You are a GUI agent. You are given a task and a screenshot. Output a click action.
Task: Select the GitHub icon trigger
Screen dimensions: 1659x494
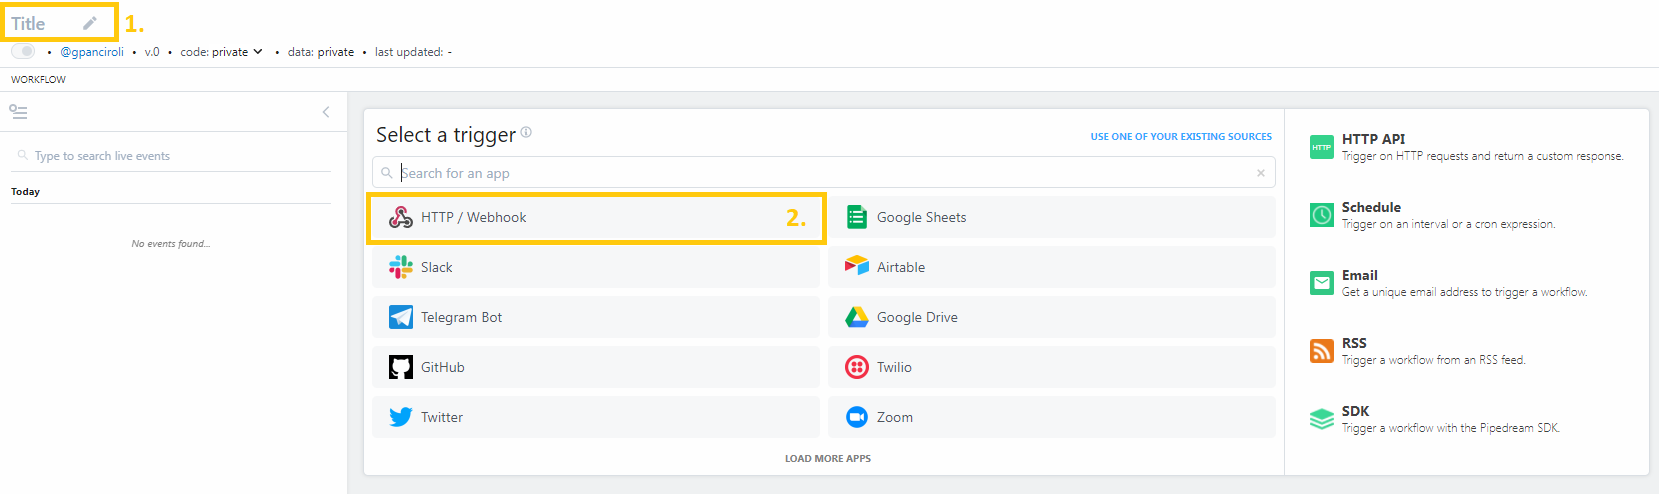pyautogui.click(x=401, y=367)
